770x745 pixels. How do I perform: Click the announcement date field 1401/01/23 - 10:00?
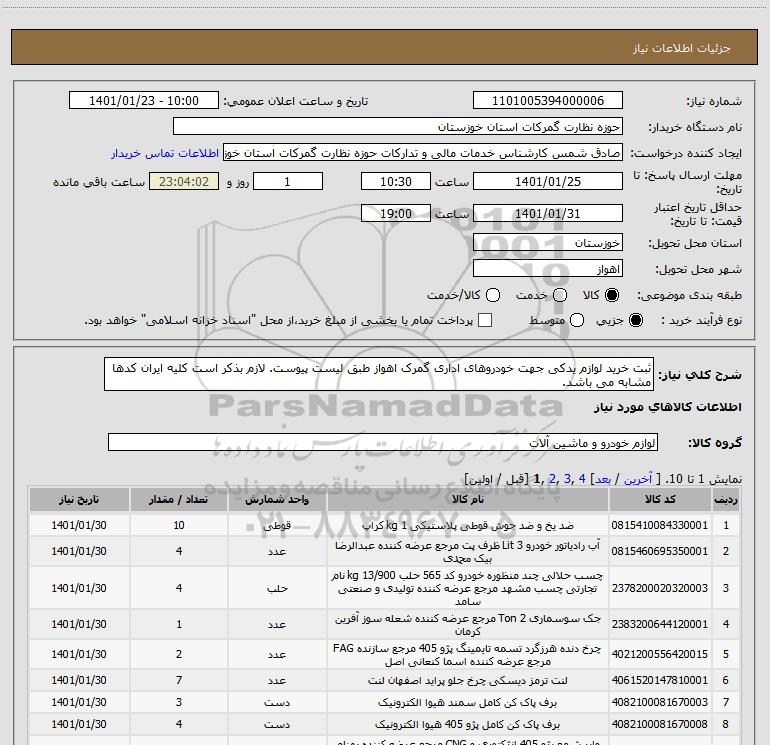pyautogui.click(x=143, y=101)
